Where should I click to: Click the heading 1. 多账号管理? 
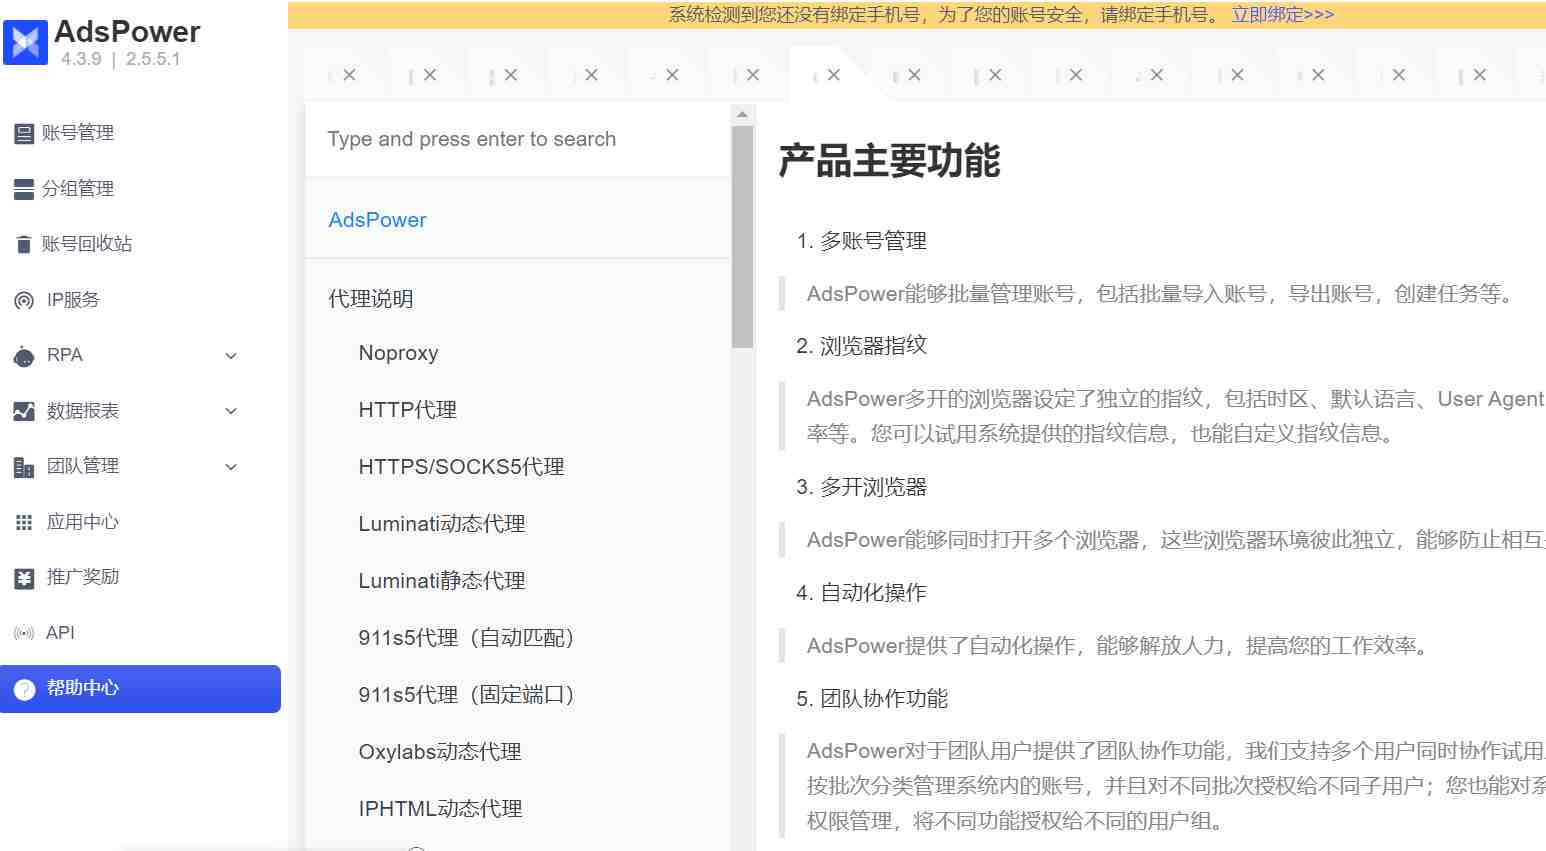[861, 241]
